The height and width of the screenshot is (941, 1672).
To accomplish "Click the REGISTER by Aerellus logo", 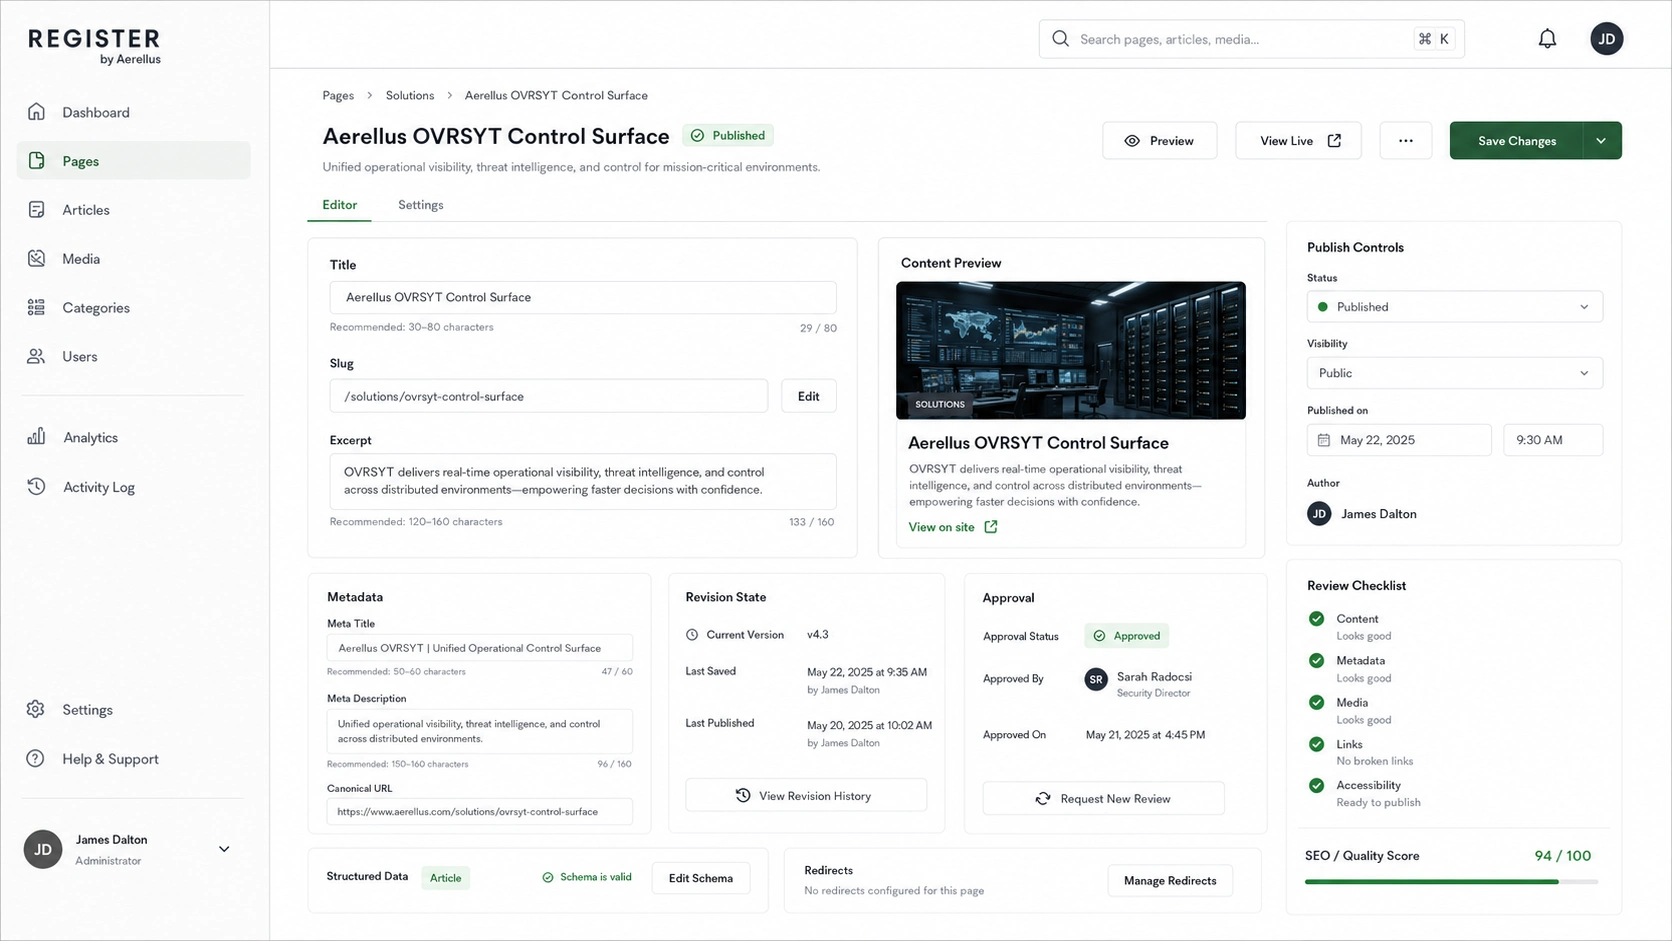I will click(94, 46).
